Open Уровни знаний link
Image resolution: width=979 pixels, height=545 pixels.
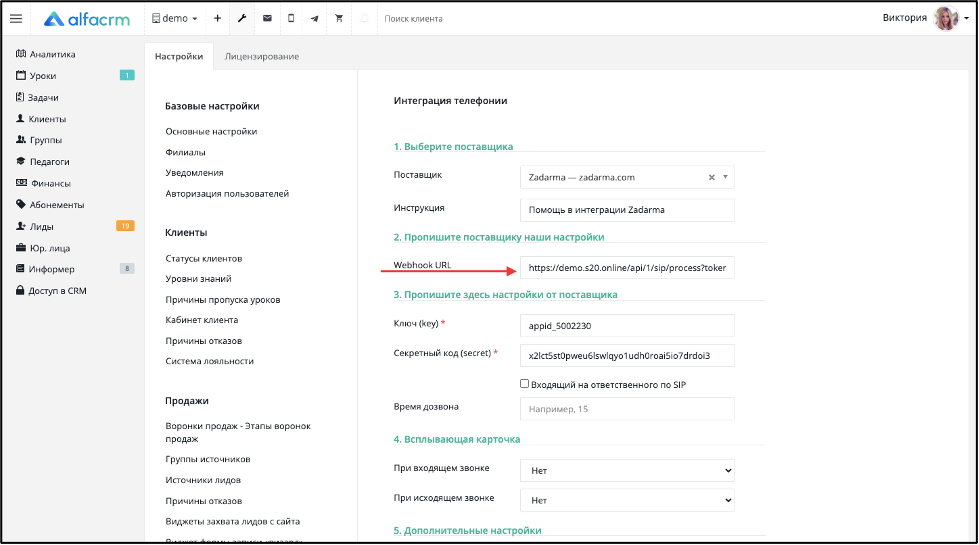[x=199, y=279]
